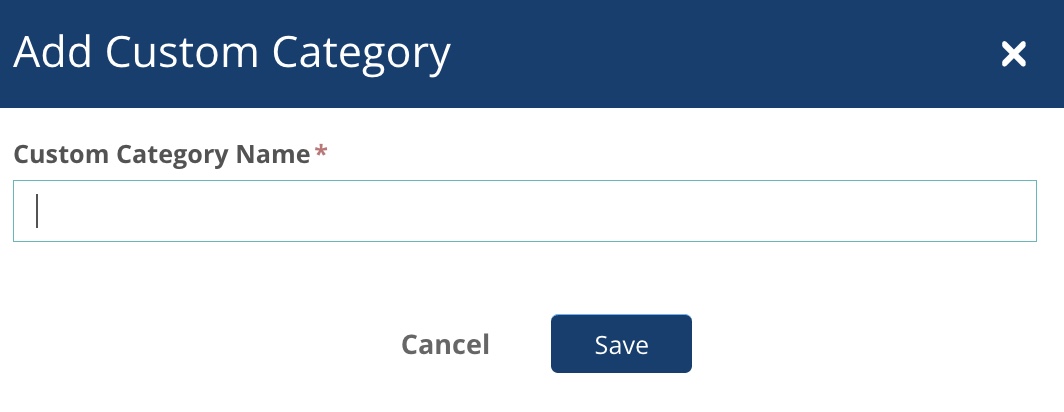
Task: Close the Add Custom Category dialog
Action: click(1014, 54)
